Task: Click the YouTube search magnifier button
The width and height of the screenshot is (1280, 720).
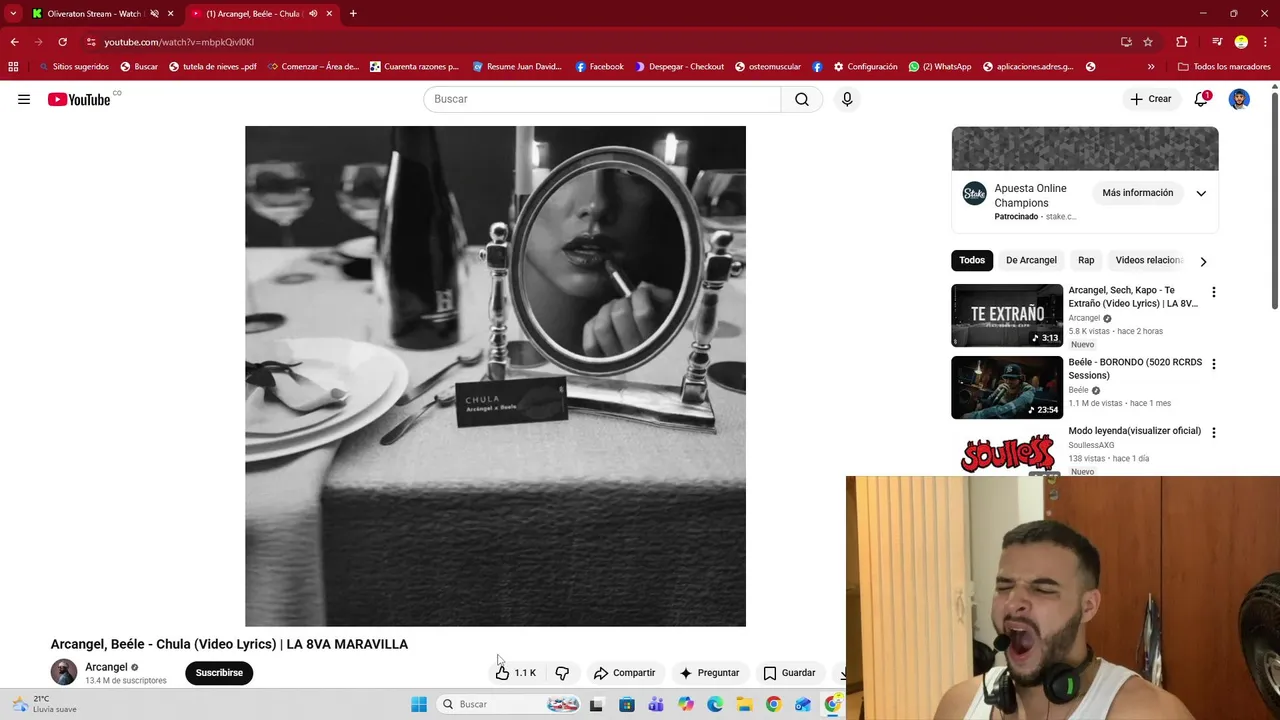Action: (802, 99)
